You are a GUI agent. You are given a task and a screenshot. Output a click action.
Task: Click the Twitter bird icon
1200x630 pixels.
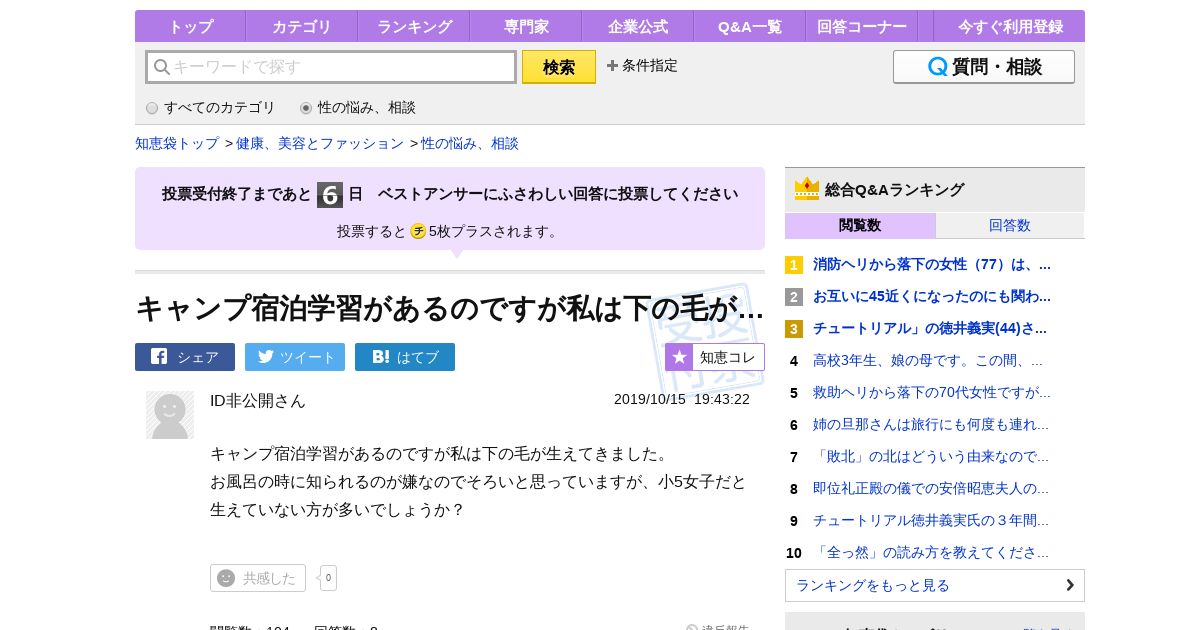click(266, 357)
